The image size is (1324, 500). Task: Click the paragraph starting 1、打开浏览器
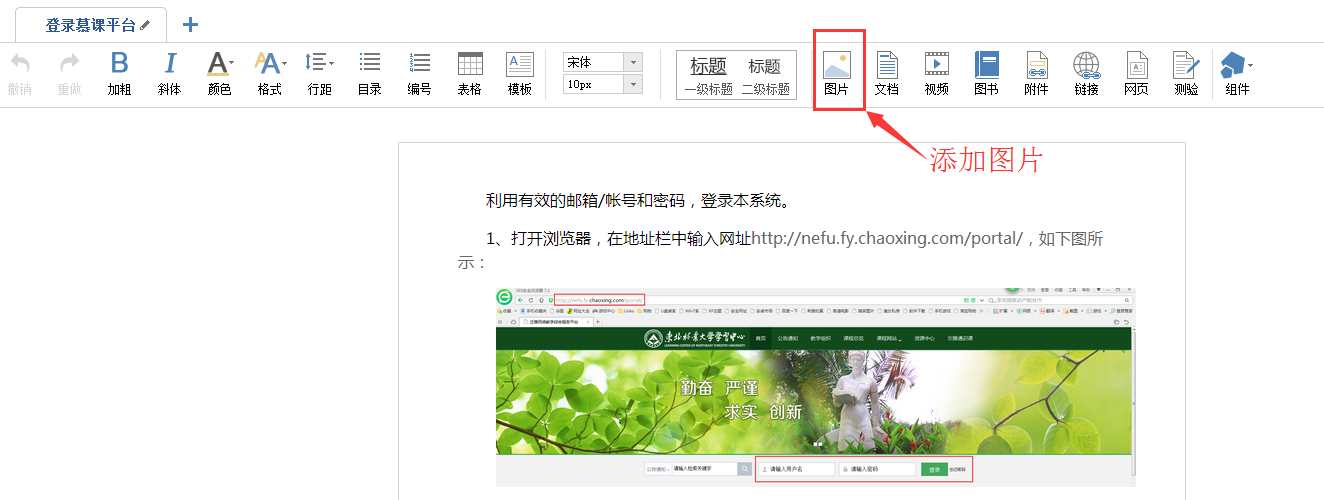click(x=781, y=250)
